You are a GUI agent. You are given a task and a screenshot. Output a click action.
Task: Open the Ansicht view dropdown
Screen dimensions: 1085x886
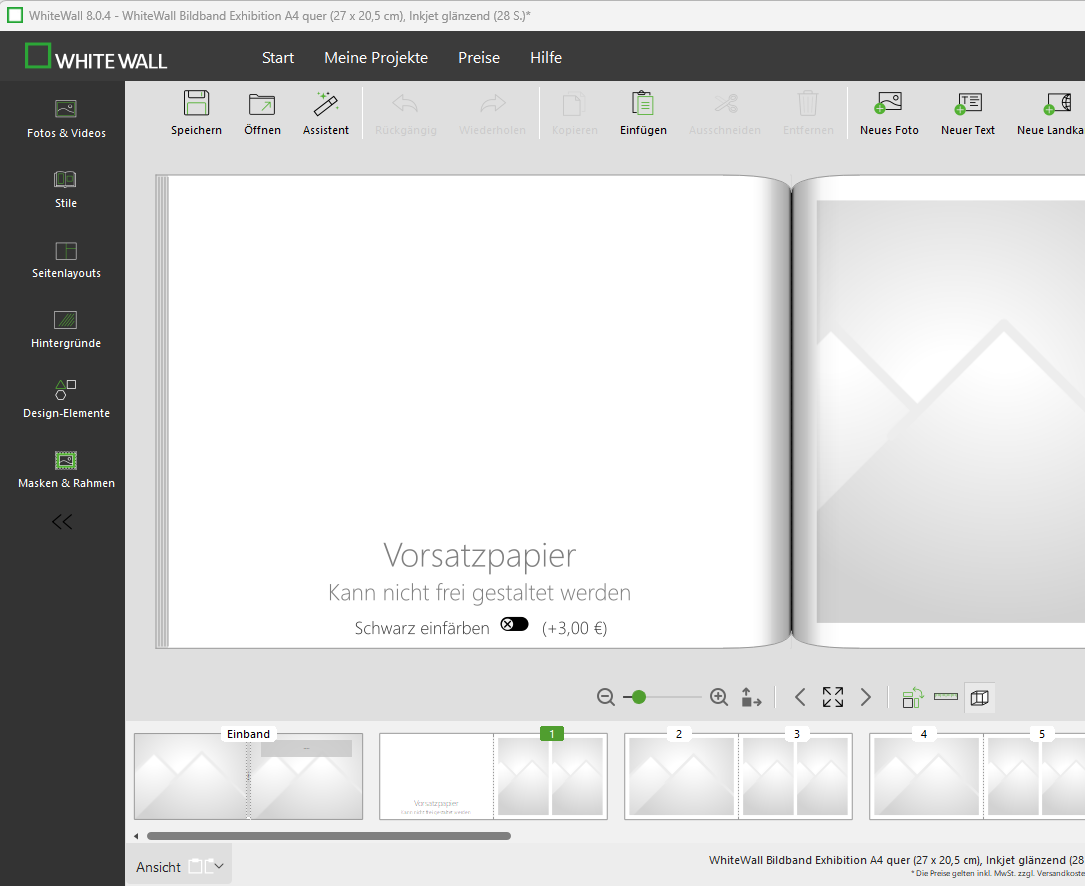click(x=179, y=867)
